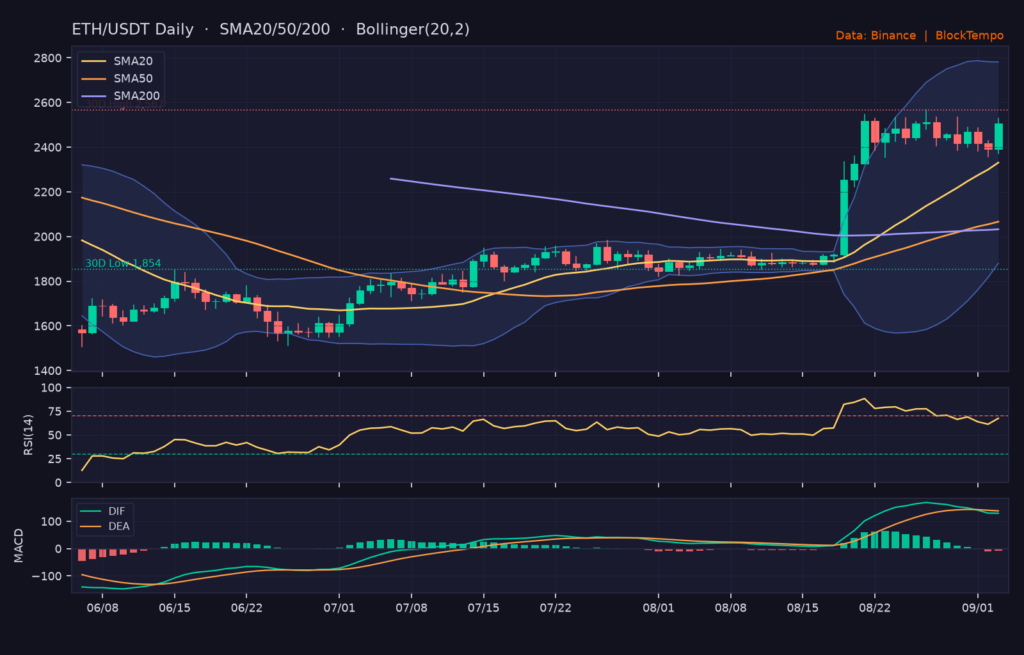The height and width of the screenshot is (655, 1024).
Task: Click the 2200 price axis tick
Action: (x=48, y=192)
